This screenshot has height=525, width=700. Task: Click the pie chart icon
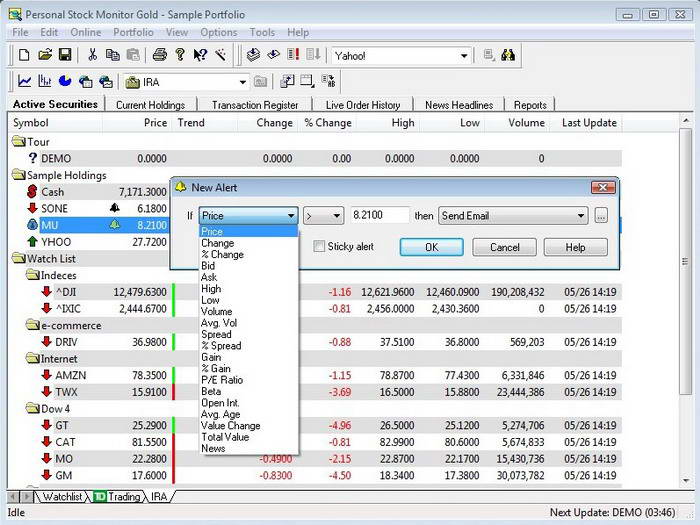click(x=65, y=81)
